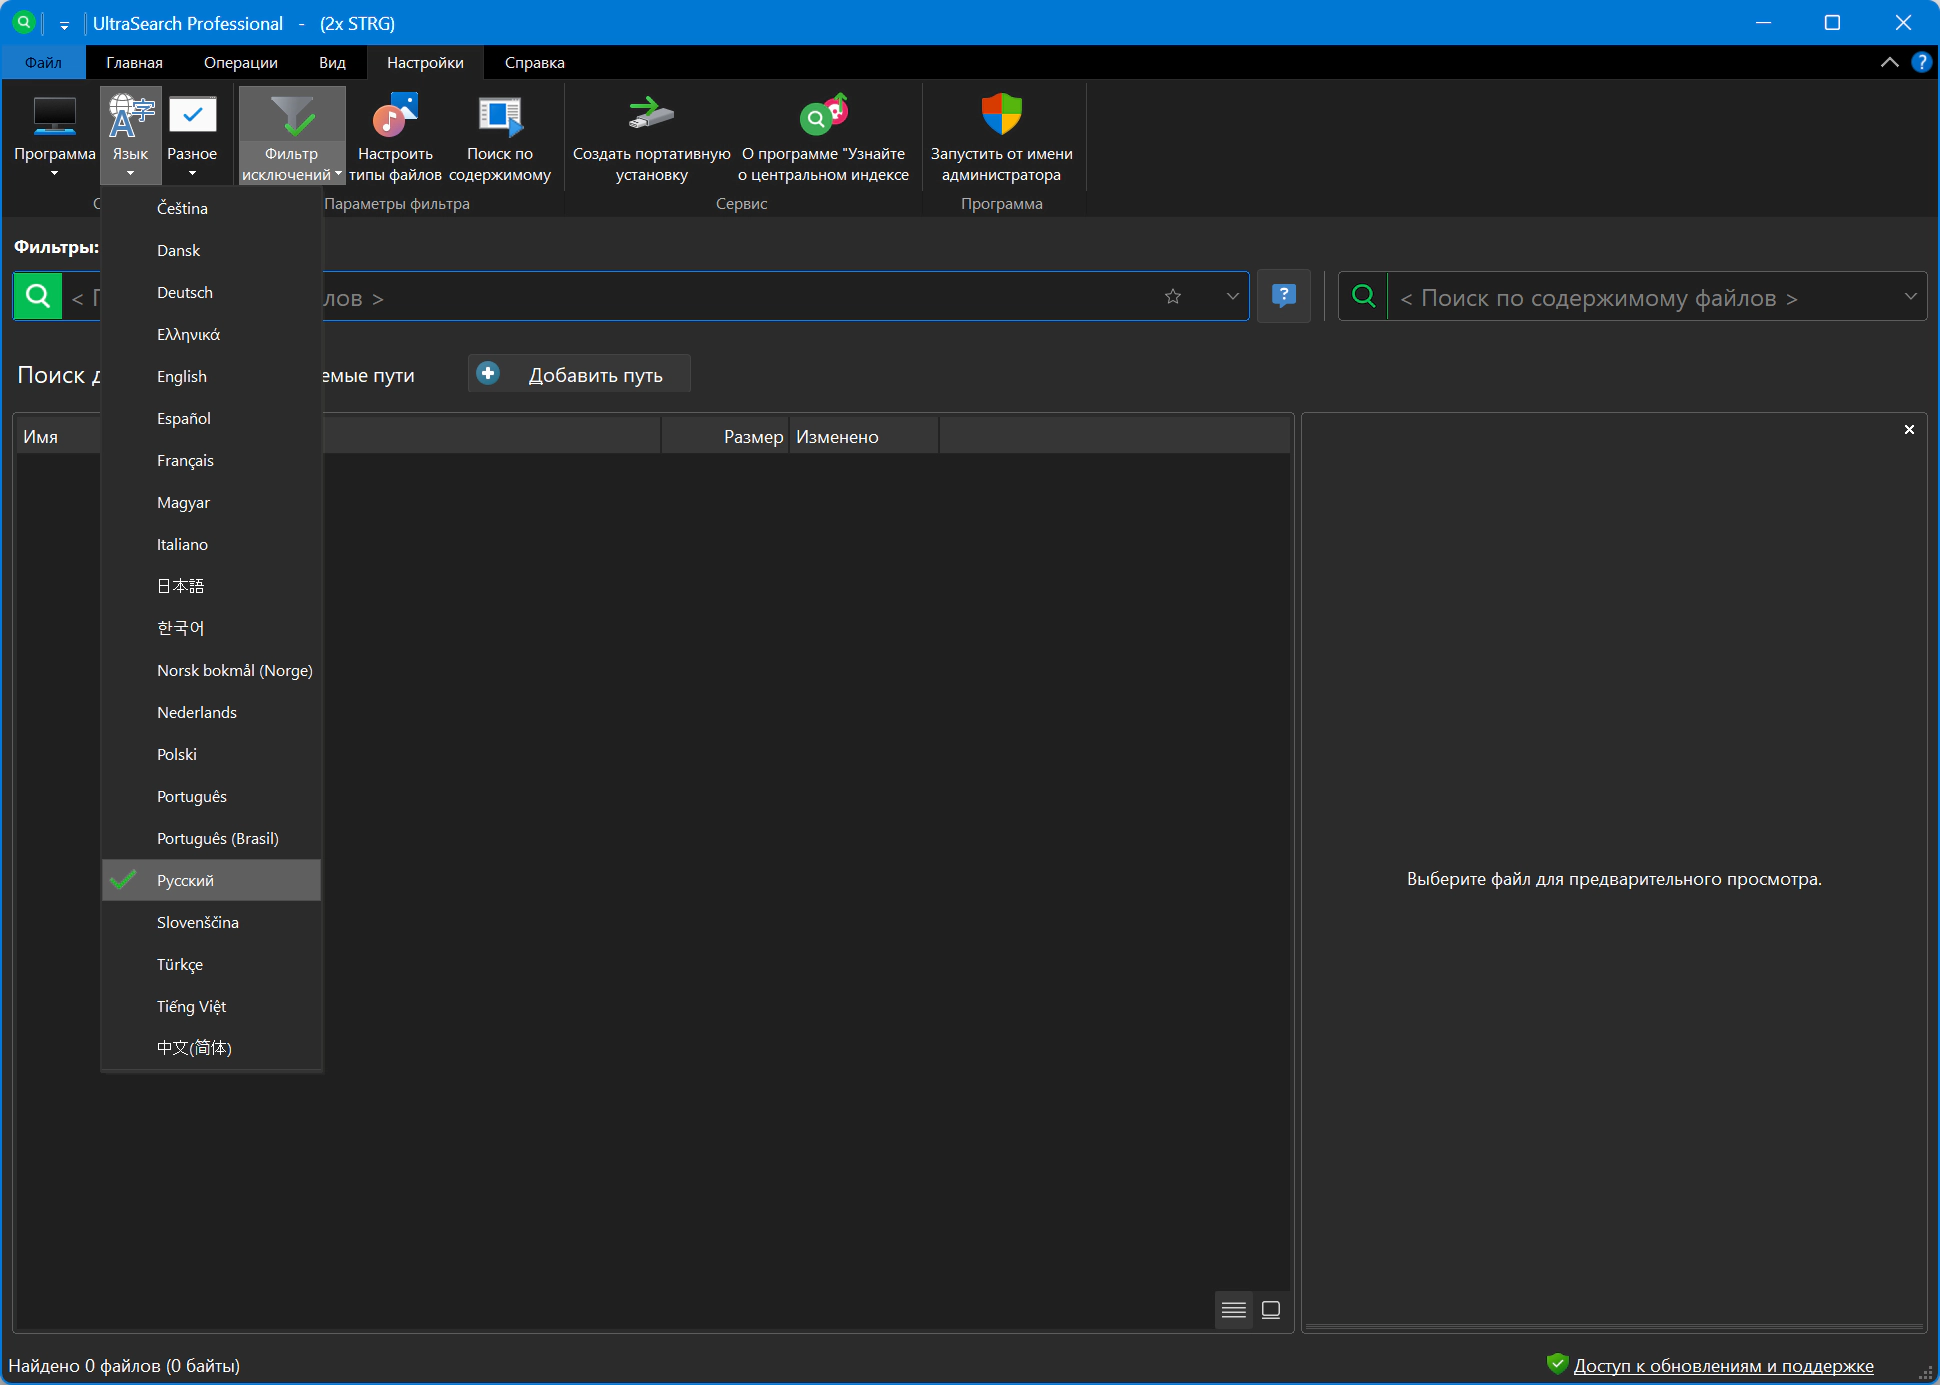This screenshot has height=1385, width=1940.
Task: Click the Фильтр исключений funnel icon
Action: pyautogui.click(x=292, y=117)
